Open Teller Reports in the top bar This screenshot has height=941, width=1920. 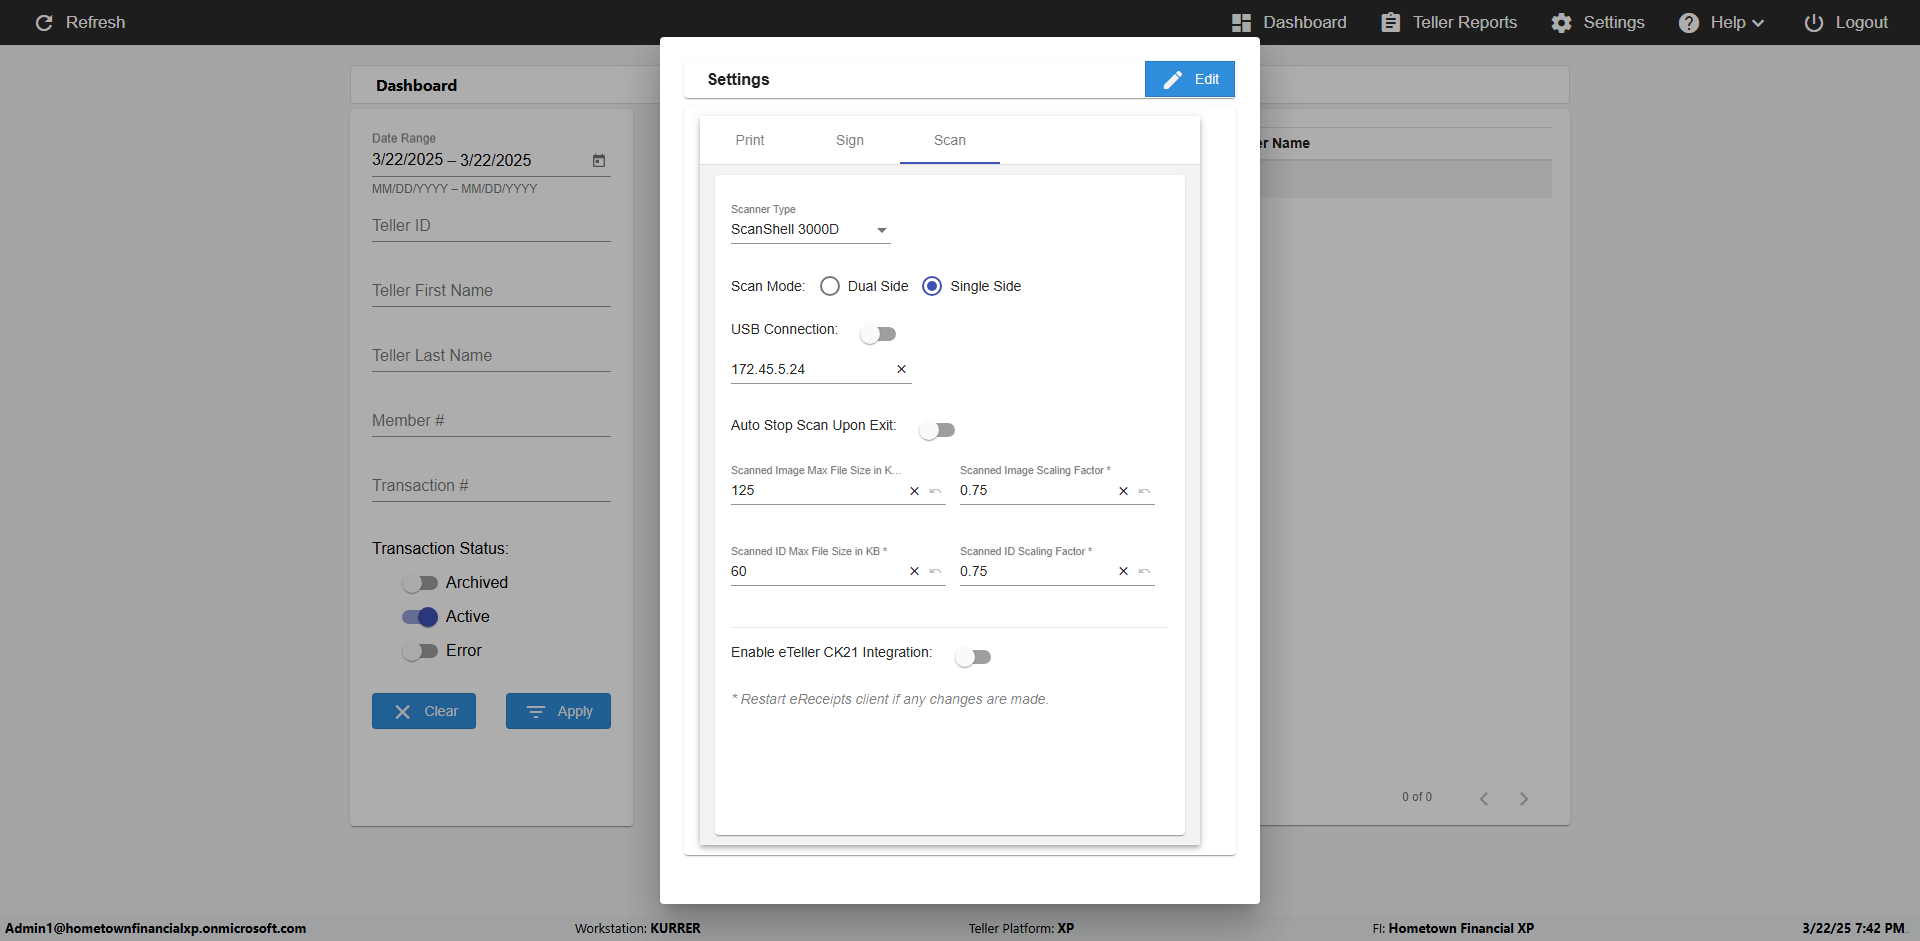1449,22
